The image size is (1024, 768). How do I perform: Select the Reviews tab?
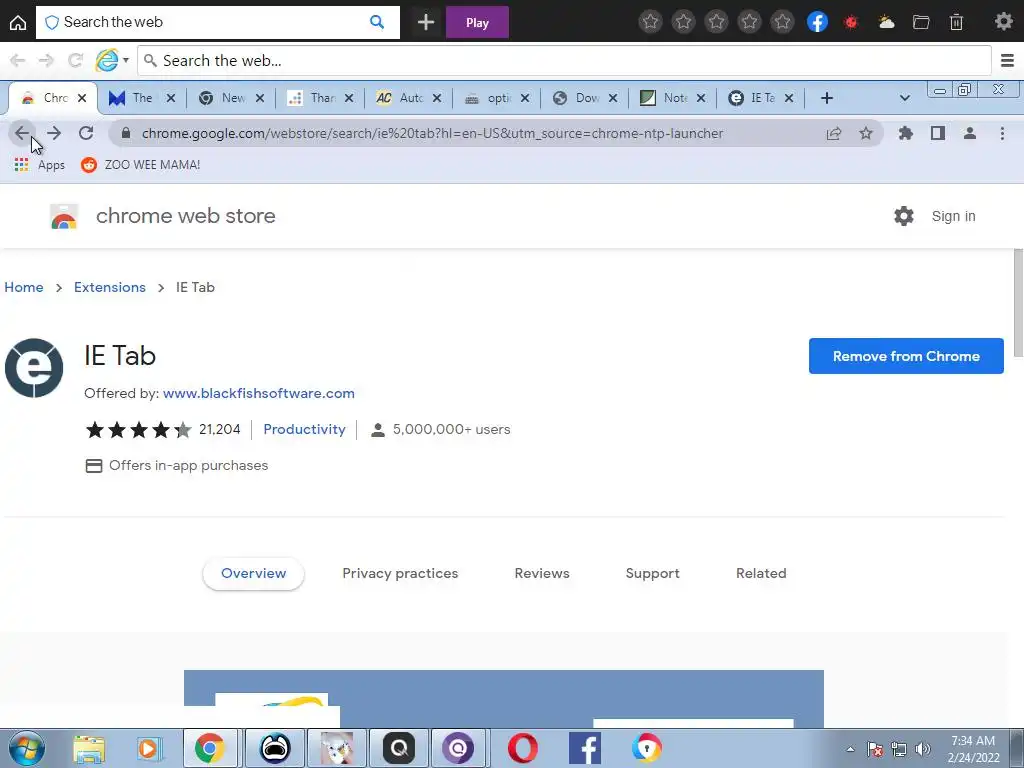pos(542,573)
